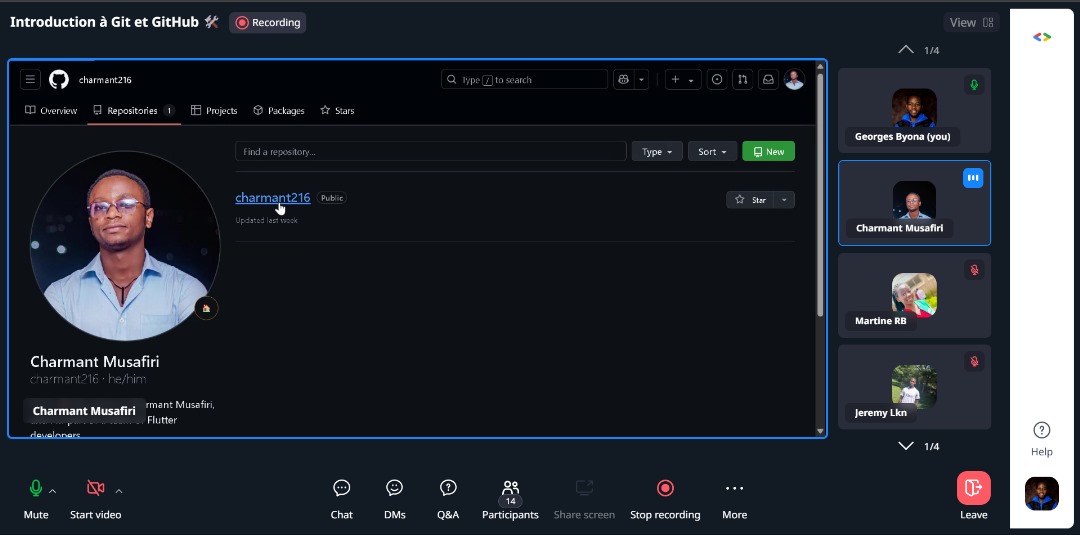Image resolution: width=1080 pixels, height=535 pixels.
Task: Select the Jeremy Lkn participant tile
Action: 914,387
